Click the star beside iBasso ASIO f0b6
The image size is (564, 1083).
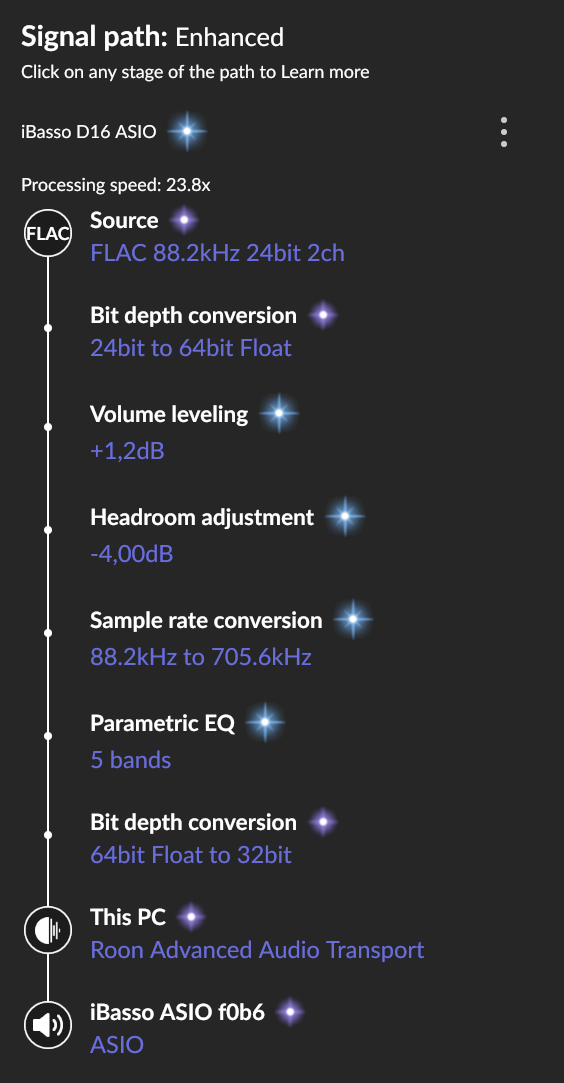tap(290, 1013)
